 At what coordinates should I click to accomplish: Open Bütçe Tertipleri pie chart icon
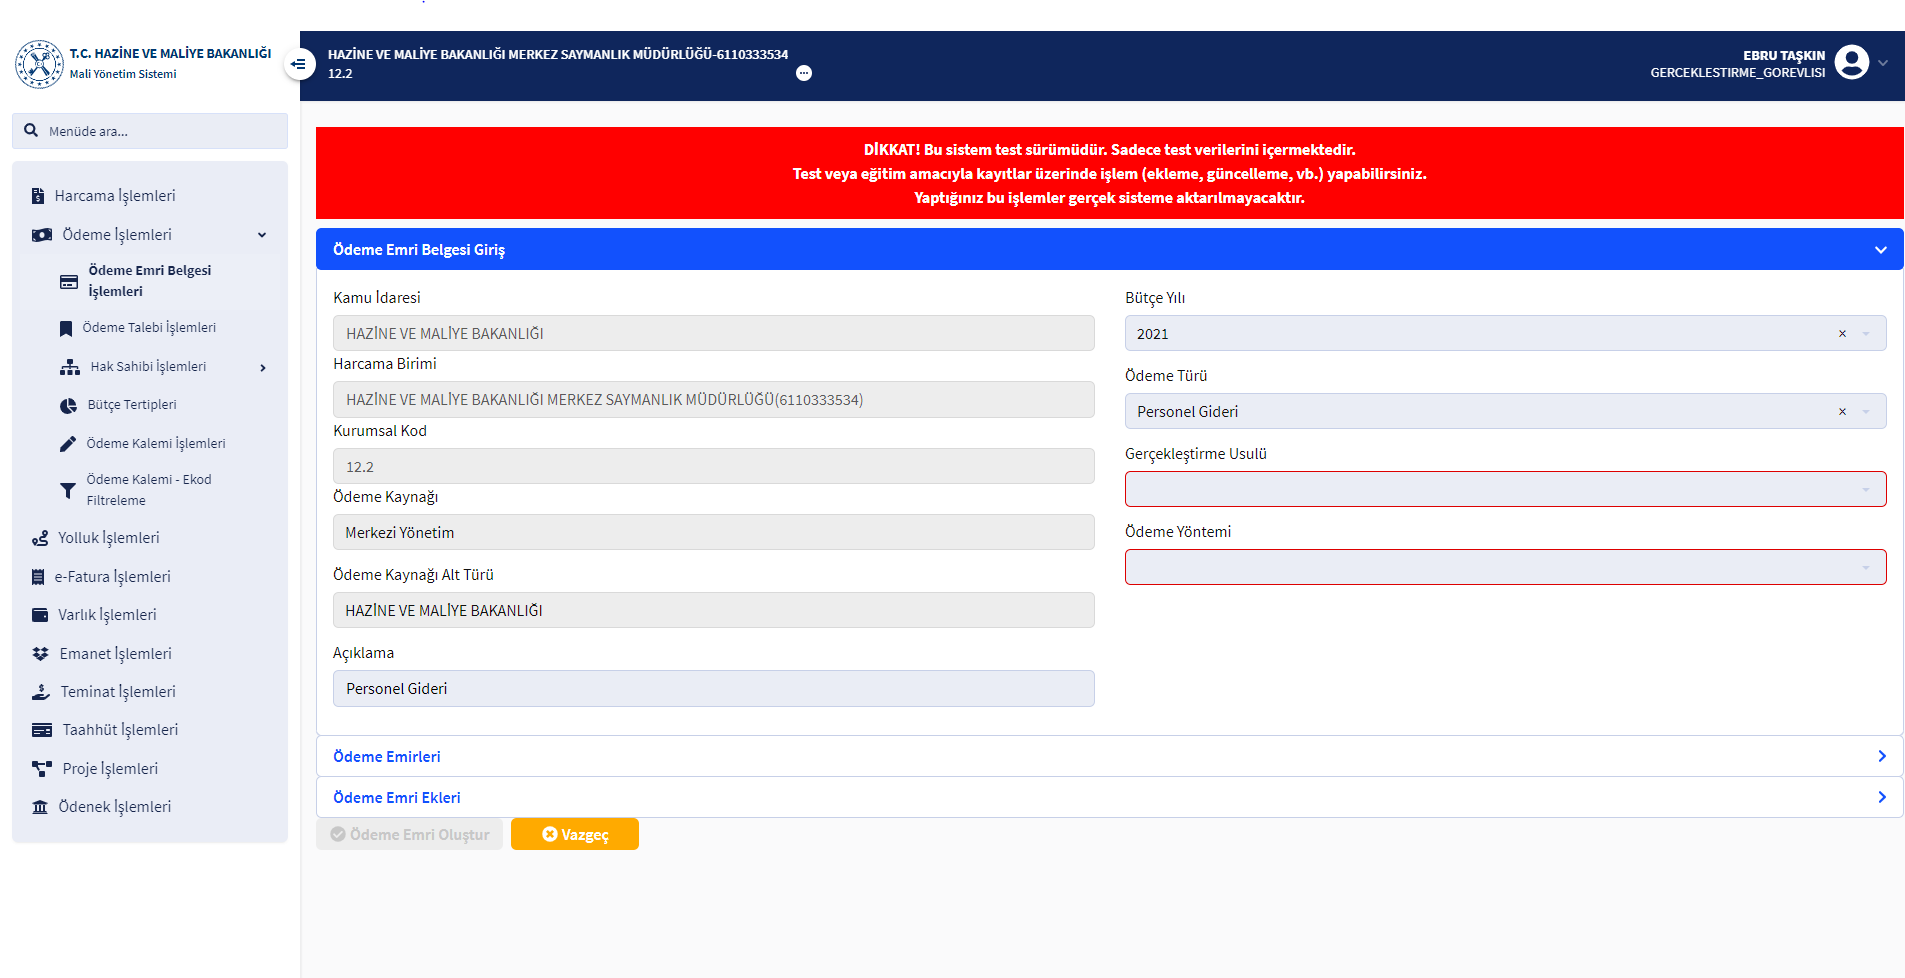(68, 405)
